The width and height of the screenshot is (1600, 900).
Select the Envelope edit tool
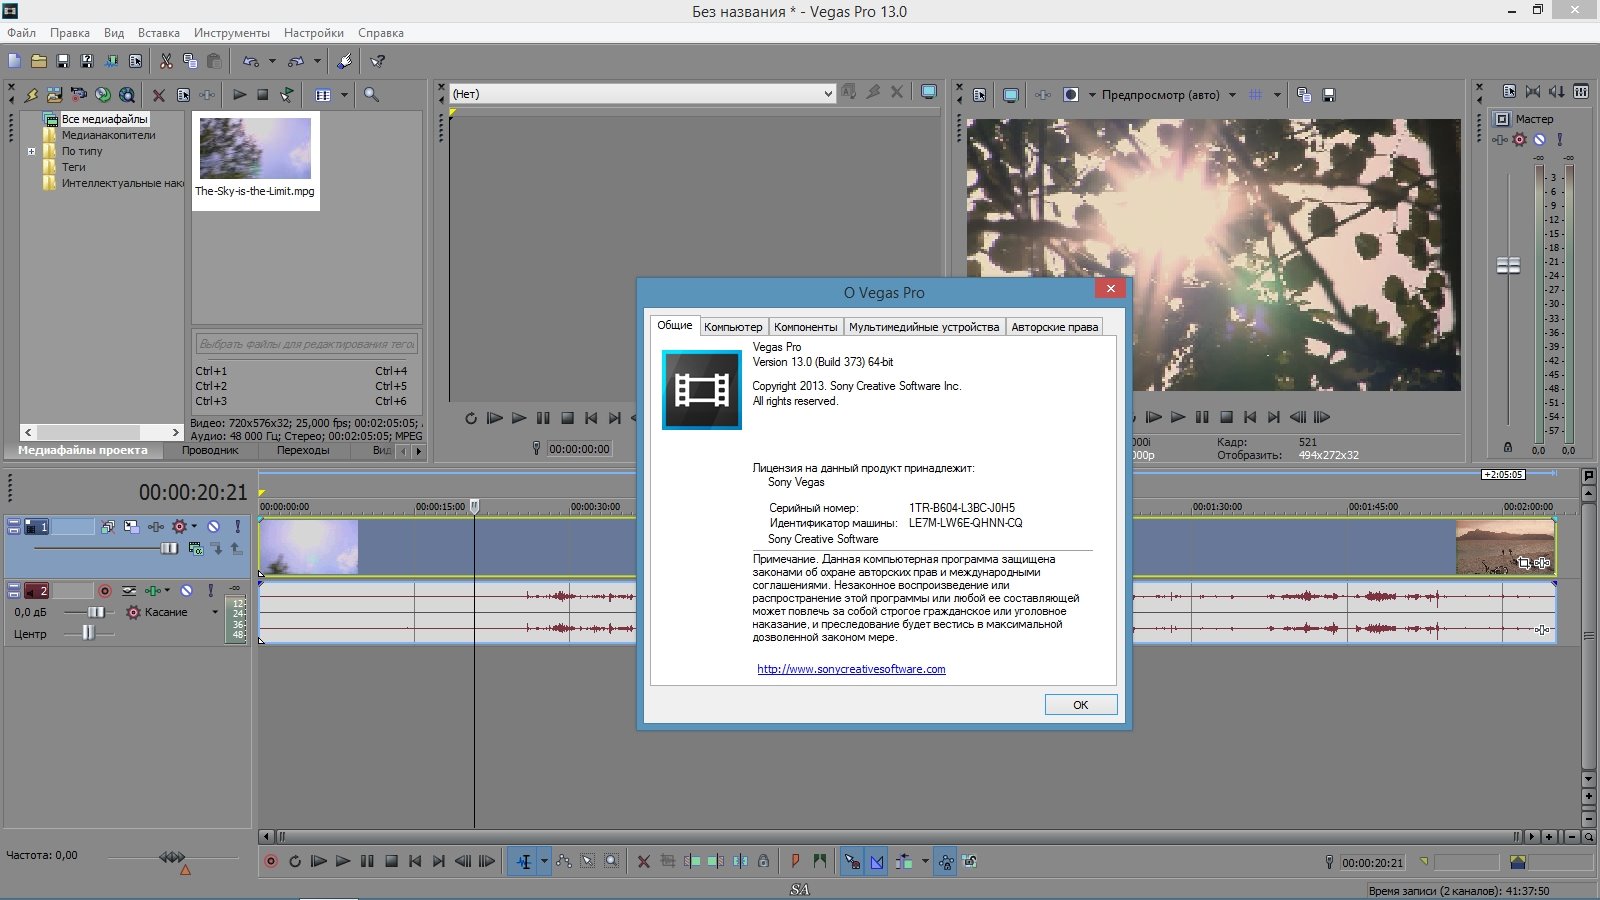(564, 861)
